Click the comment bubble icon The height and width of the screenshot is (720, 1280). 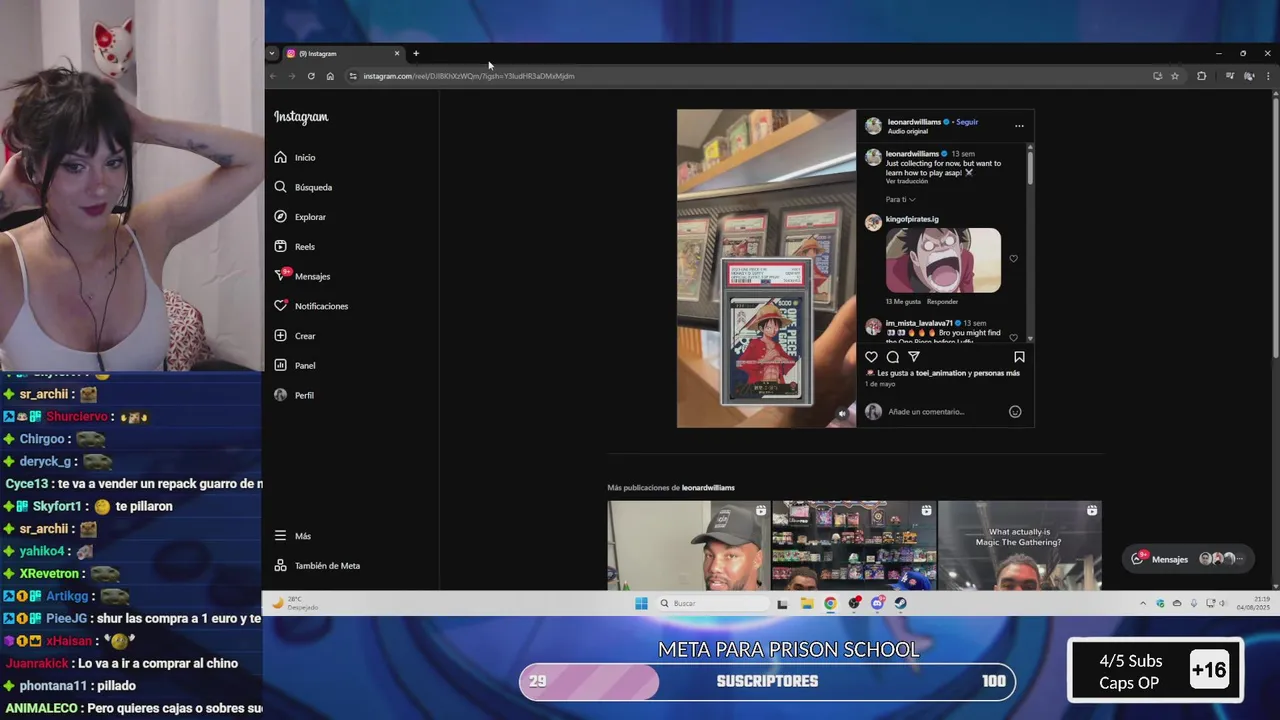click(x=893, y=357)
